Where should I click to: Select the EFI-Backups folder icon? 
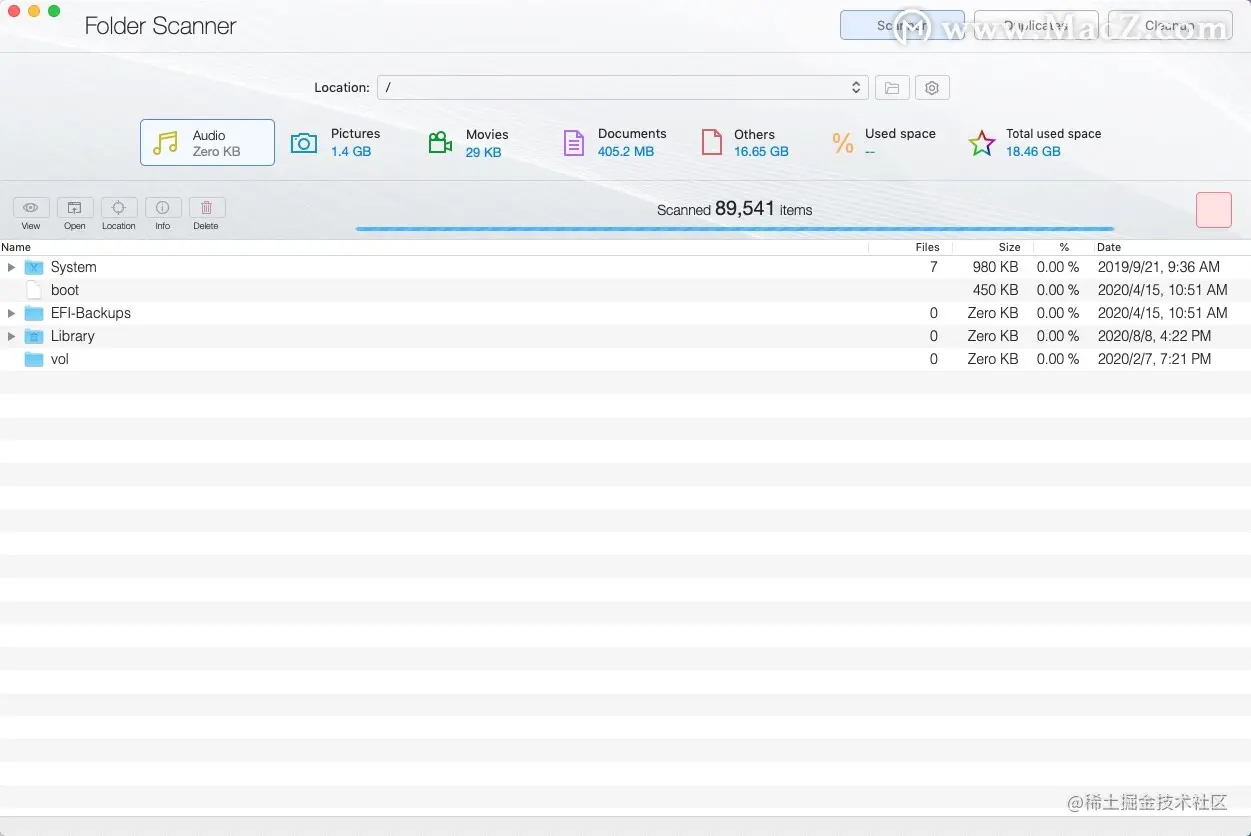point(34,313)
